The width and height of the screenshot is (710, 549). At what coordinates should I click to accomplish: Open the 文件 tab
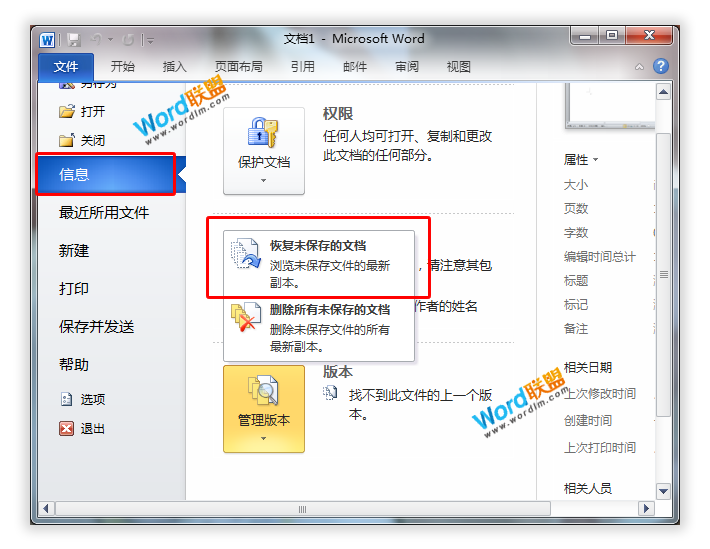click(x=66, y=67)
